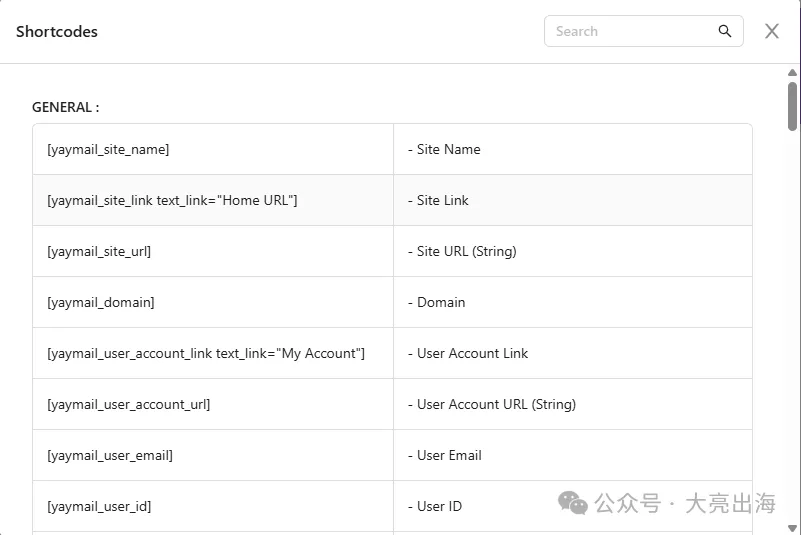Click the "- Site Name" description
Image resolution: width=801 pixels, height=535 pixels.
444,149
